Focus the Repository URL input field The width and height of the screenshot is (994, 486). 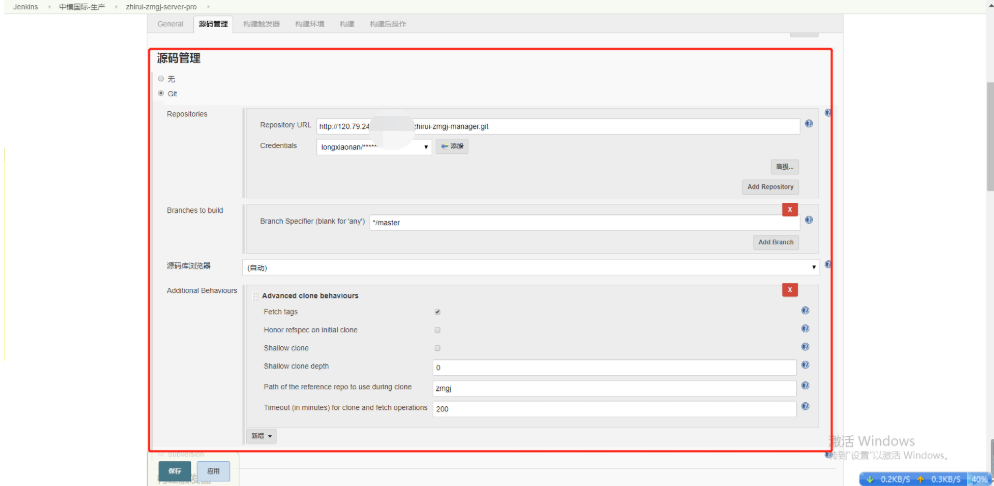click(558, 126)
